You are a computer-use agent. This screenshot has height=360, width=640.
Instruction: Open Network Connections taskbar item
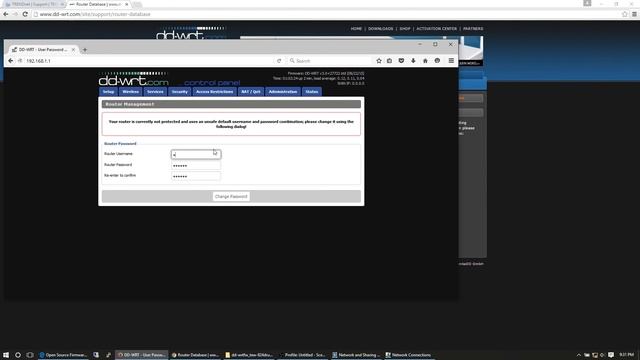click(409, 355)
